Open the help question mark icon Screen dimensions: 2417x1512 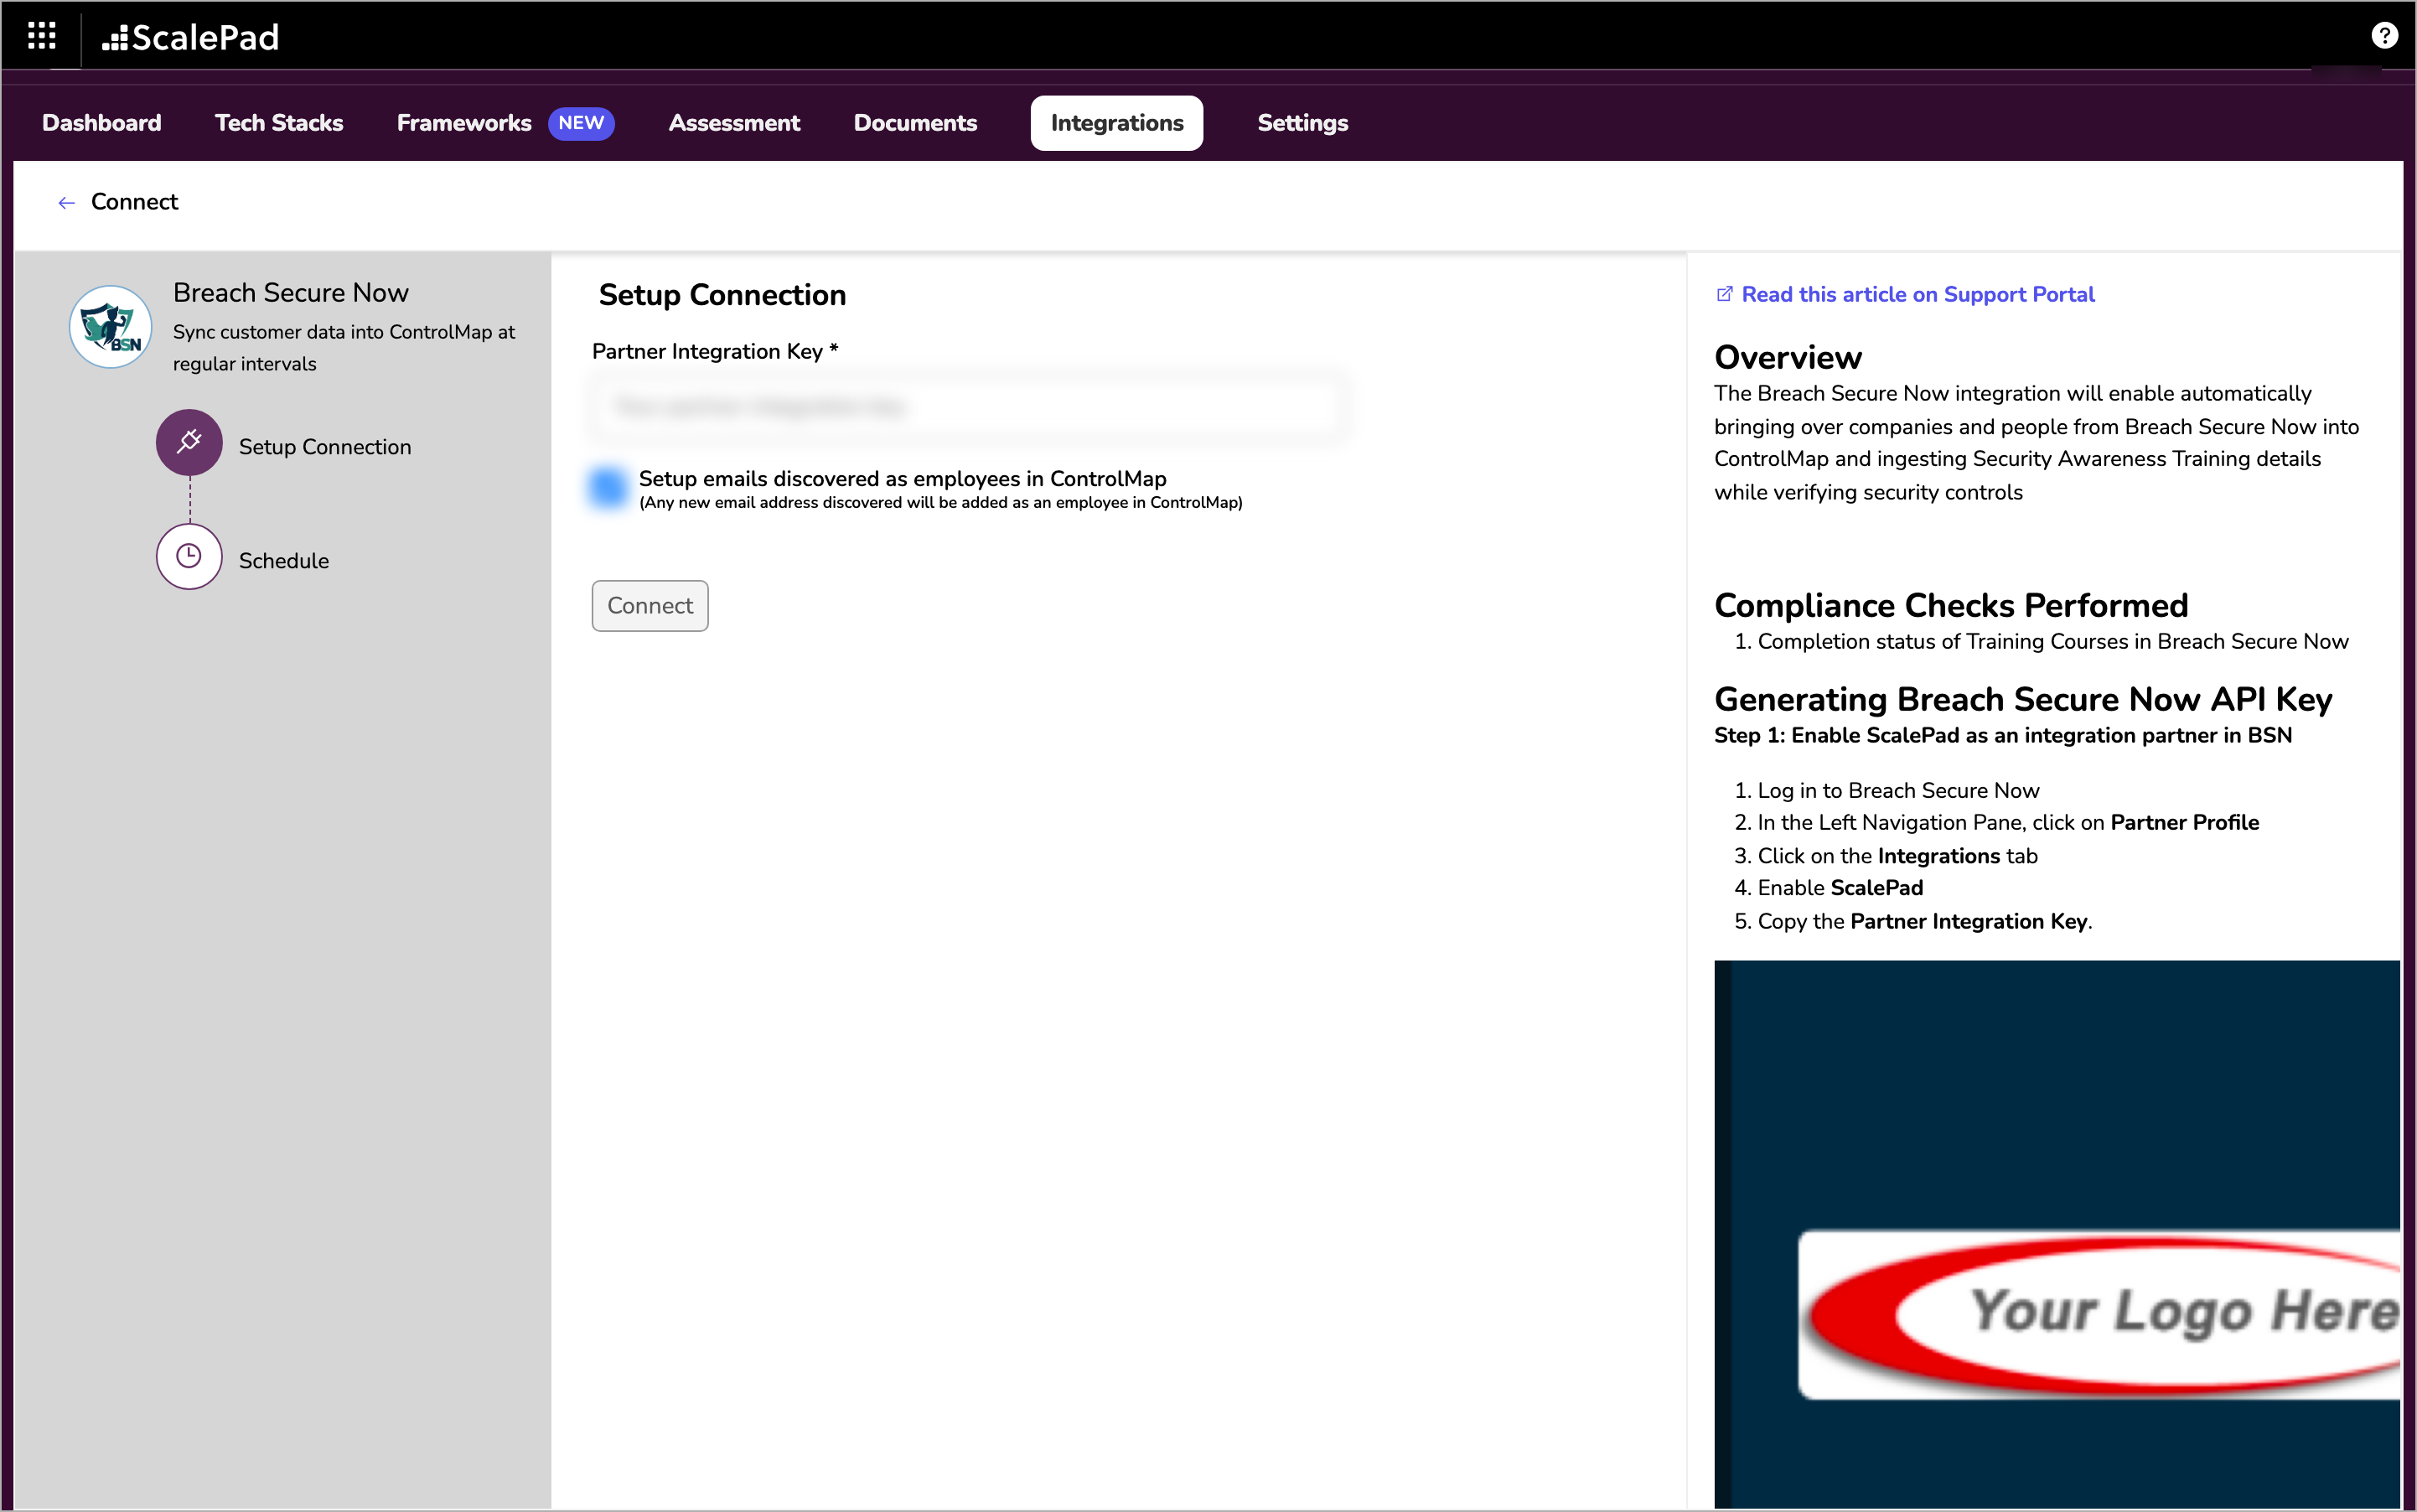coord(2384,36)
